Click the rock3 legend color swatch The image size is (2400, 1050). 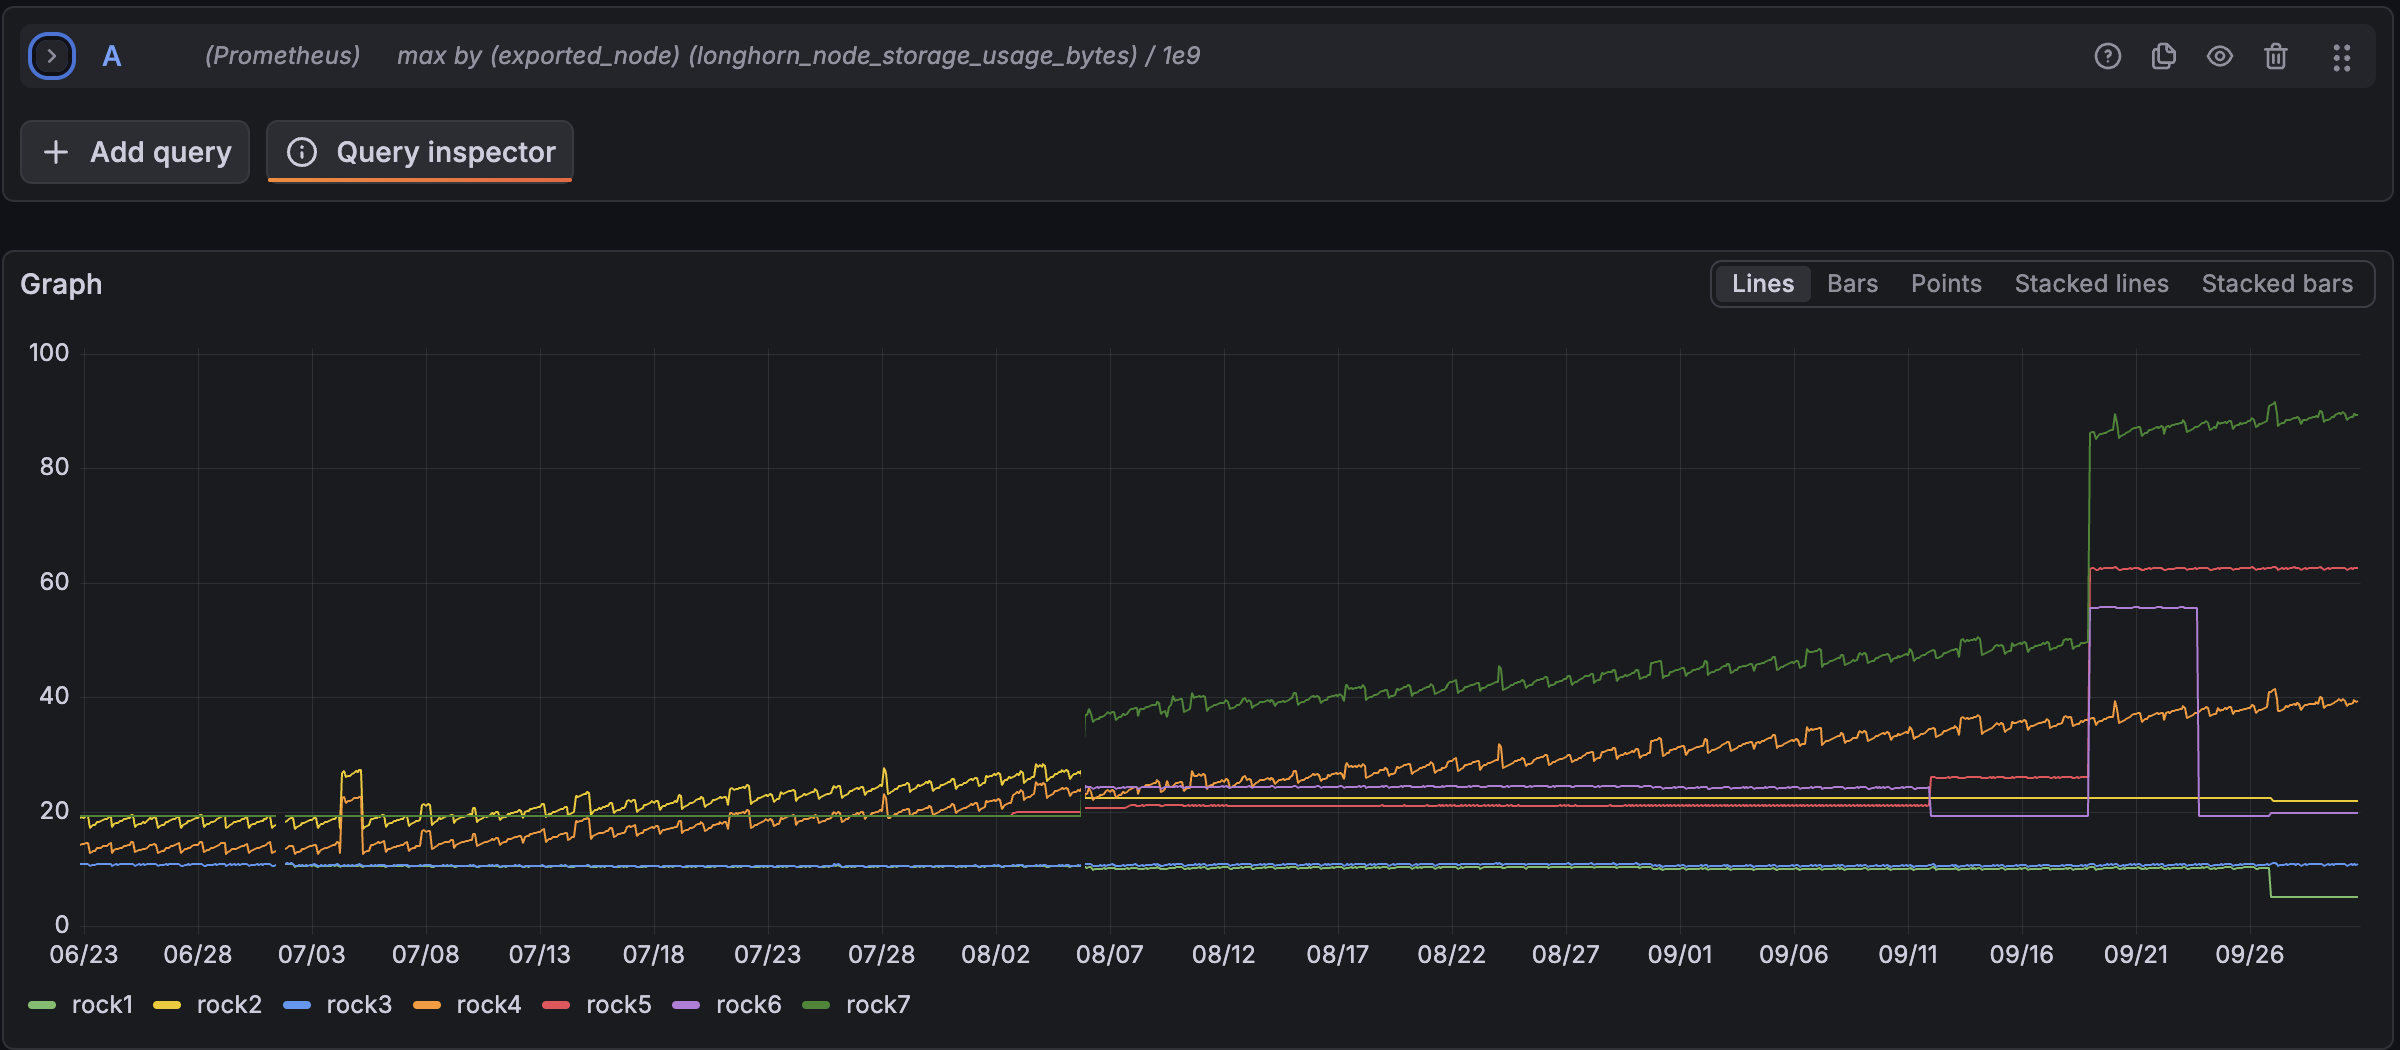[297, 1005]
